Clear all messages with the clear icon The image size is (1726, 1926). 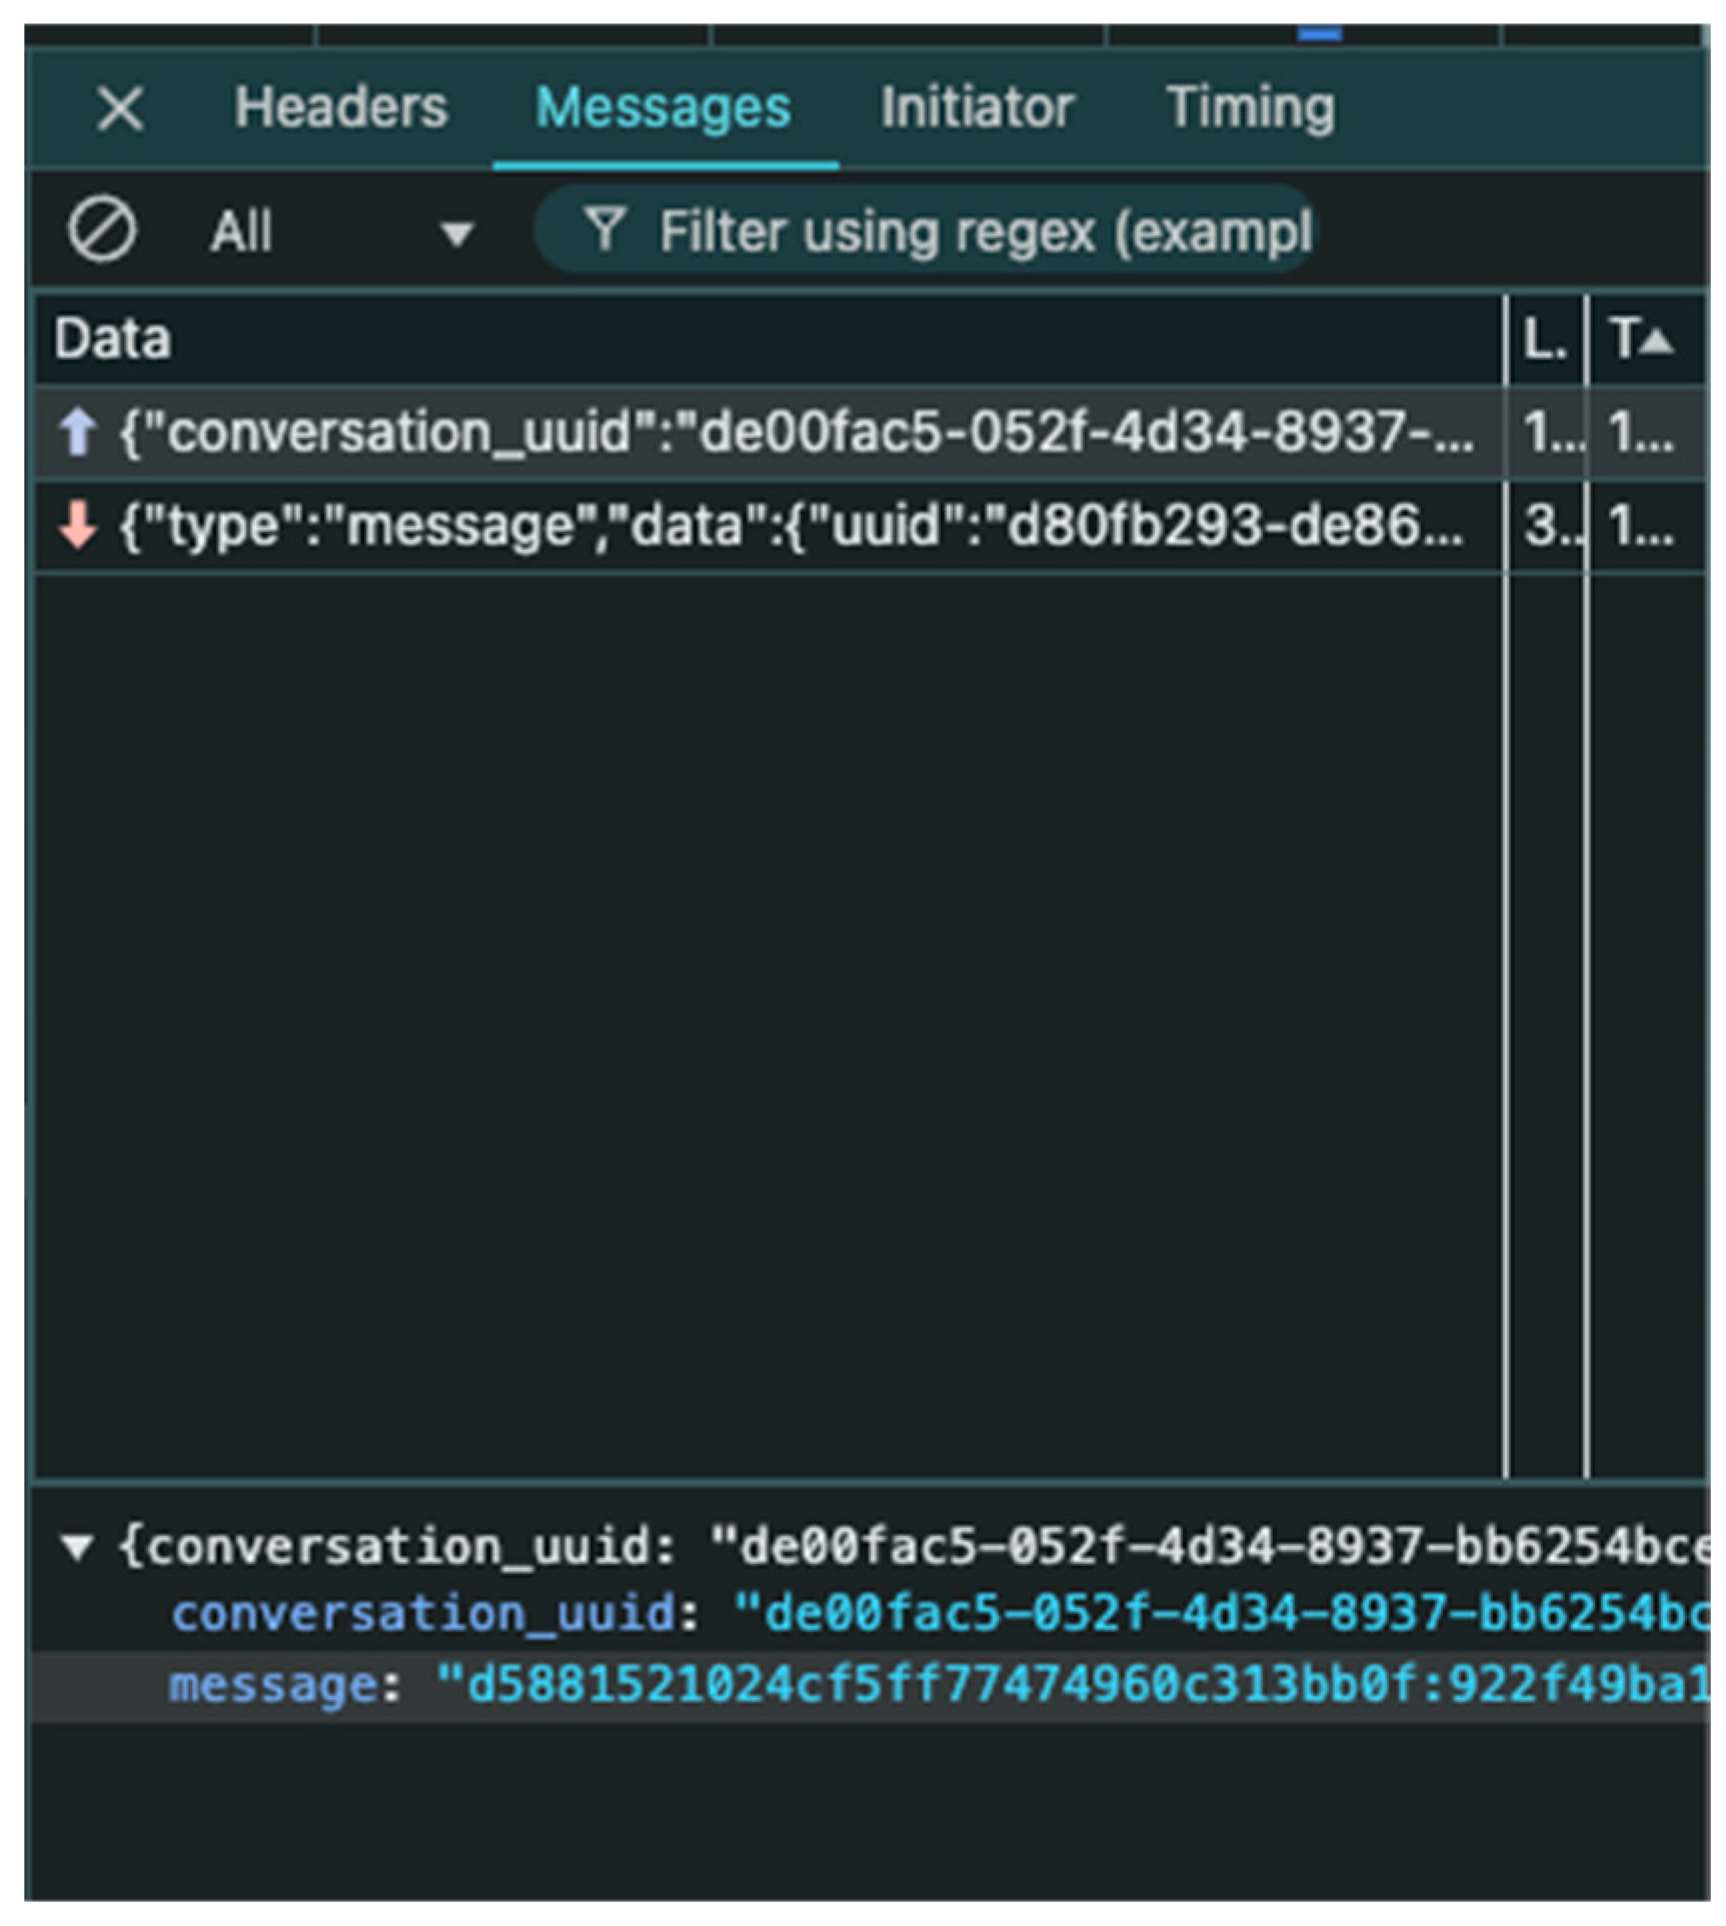pyautogui.click(x=102, y=230)
